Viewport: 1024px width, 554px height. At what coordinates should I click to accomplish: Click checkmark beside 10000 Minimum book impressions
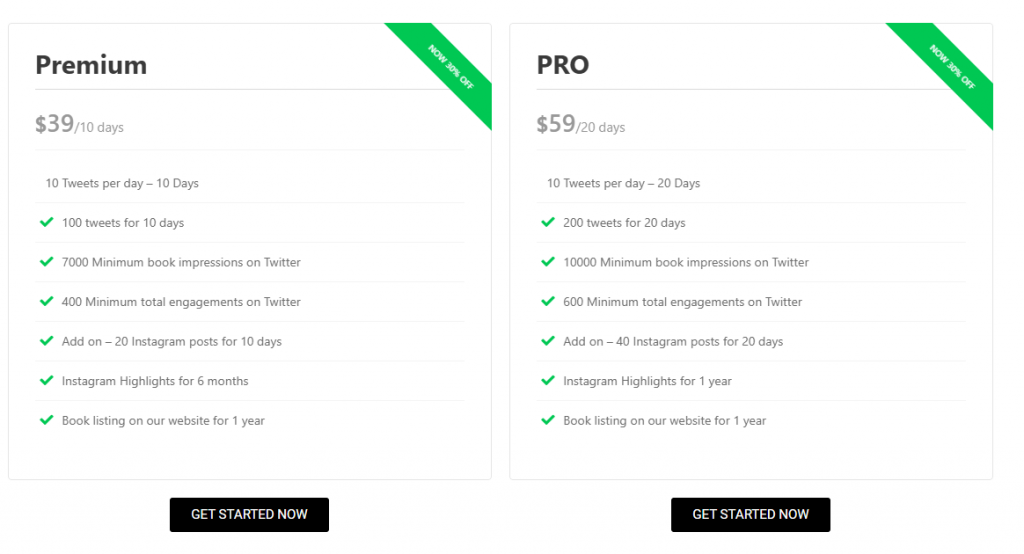(x=548, y=262)
